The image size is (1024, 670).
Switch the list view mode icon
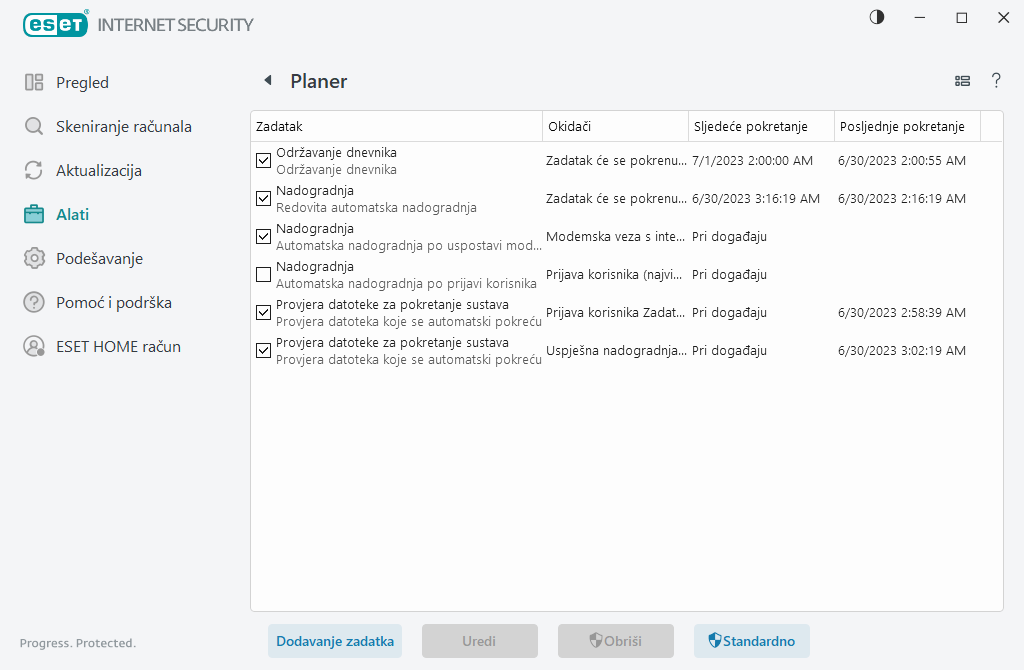click(962, 81)
